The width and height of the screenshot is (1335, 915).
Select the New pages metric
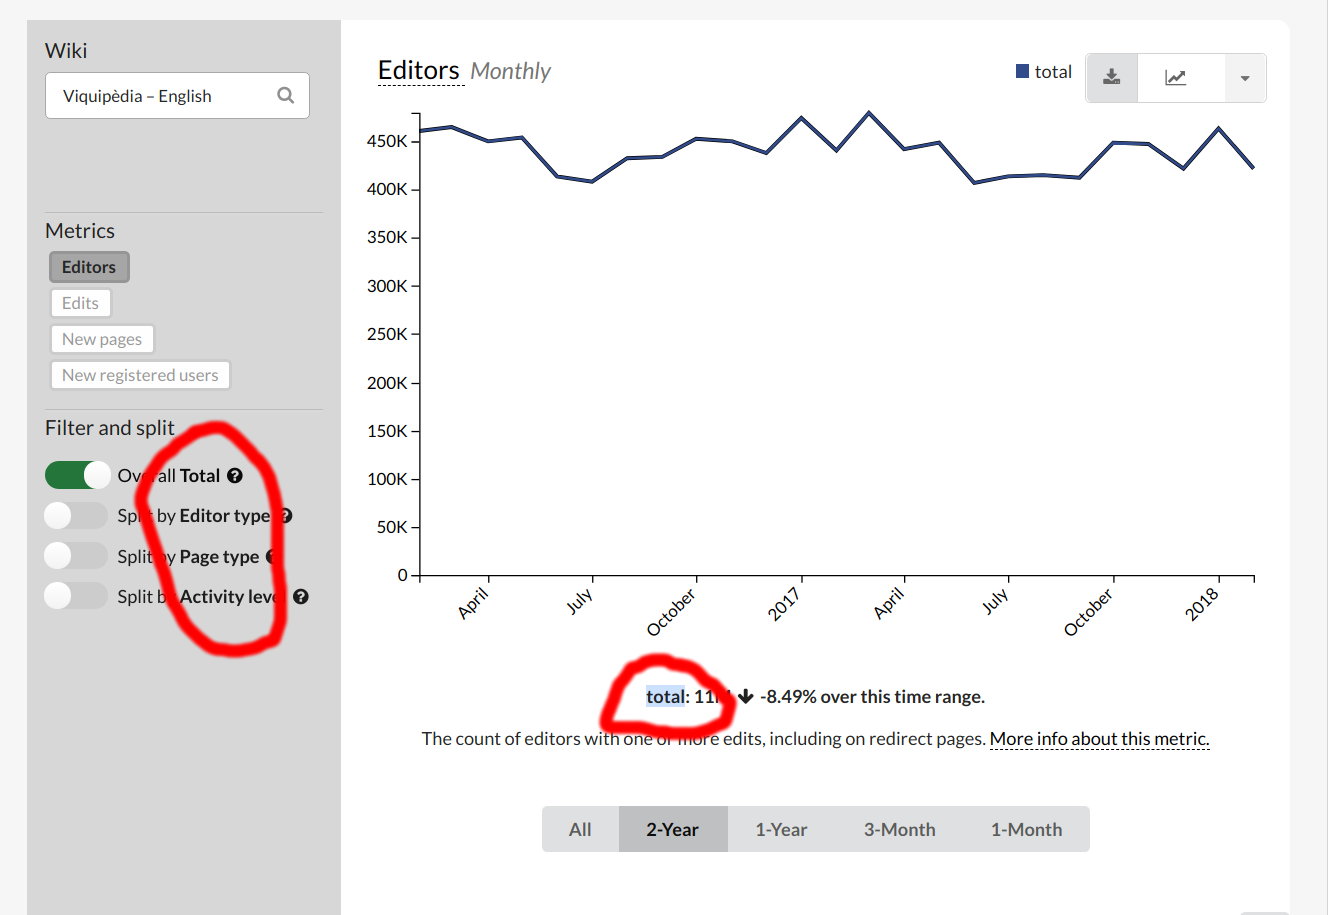coord(102,339)
